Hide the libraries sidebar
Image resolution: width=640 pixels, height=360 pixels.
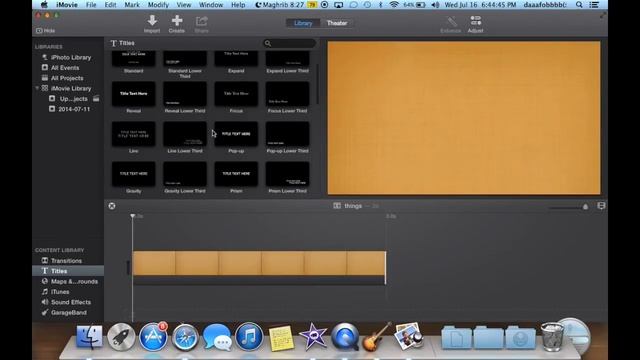[46, 31]
